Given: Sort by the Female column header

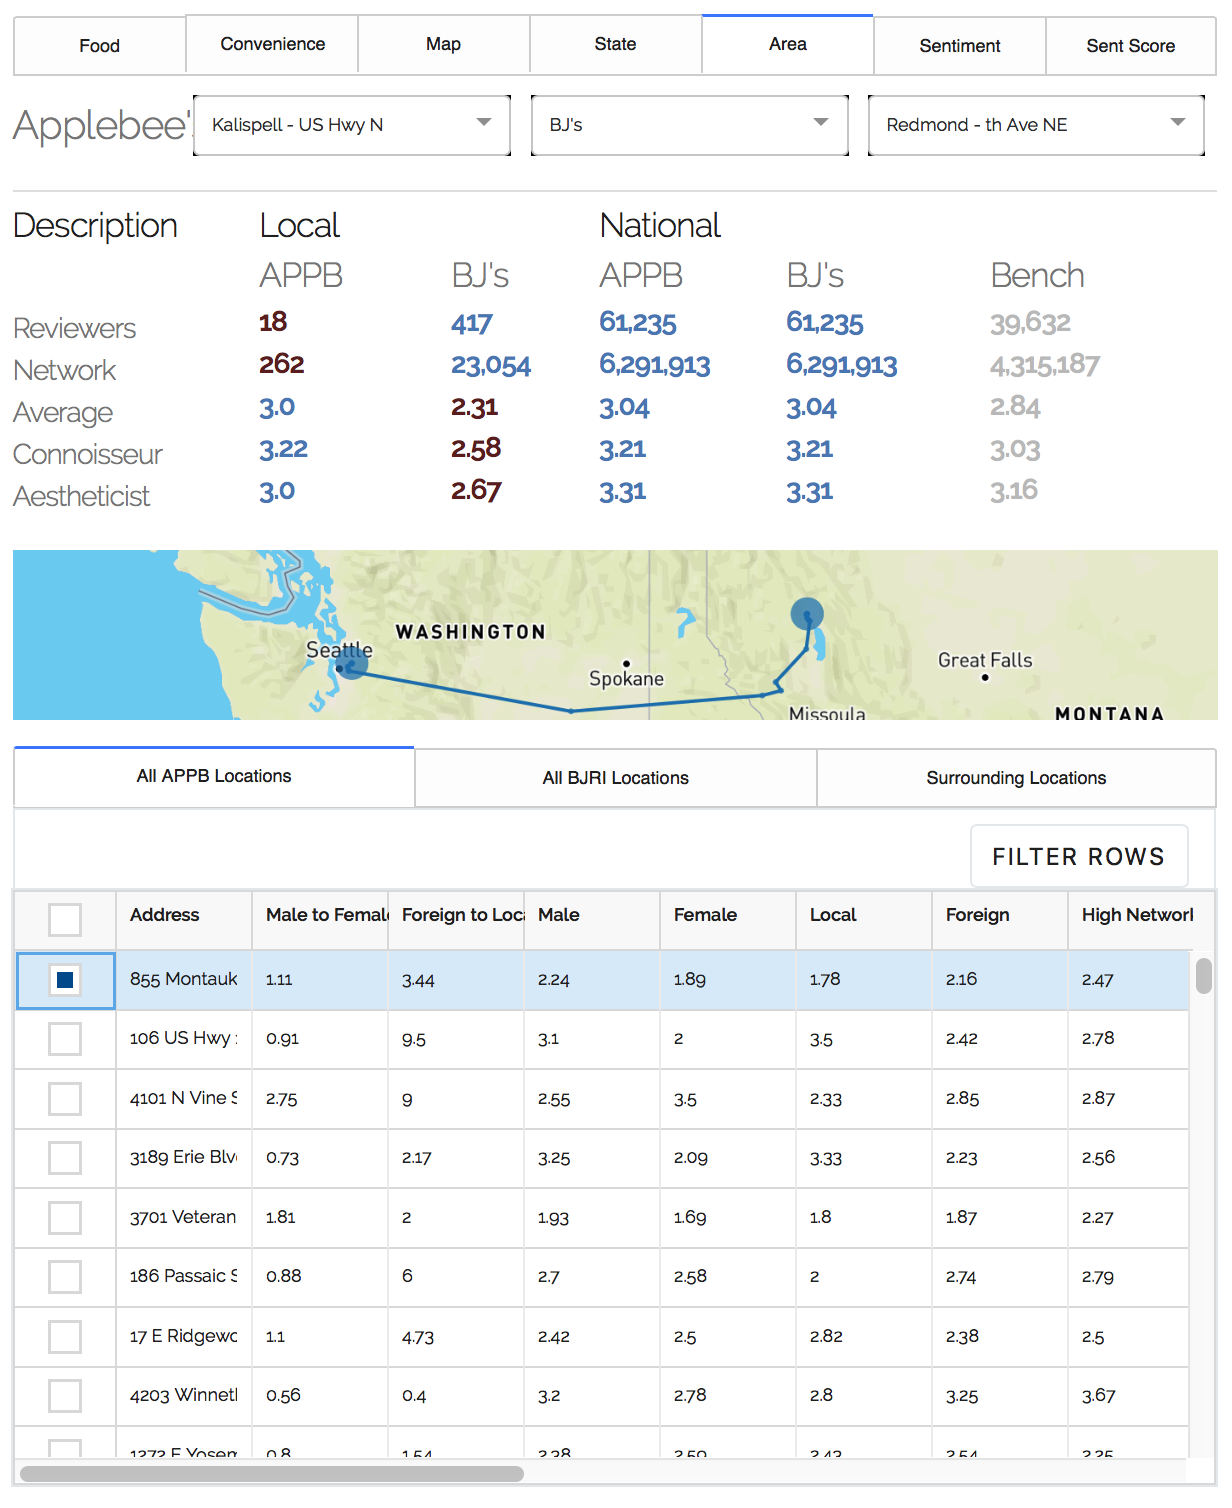Looking at the screenshot, I should click(x=728, y=920).
